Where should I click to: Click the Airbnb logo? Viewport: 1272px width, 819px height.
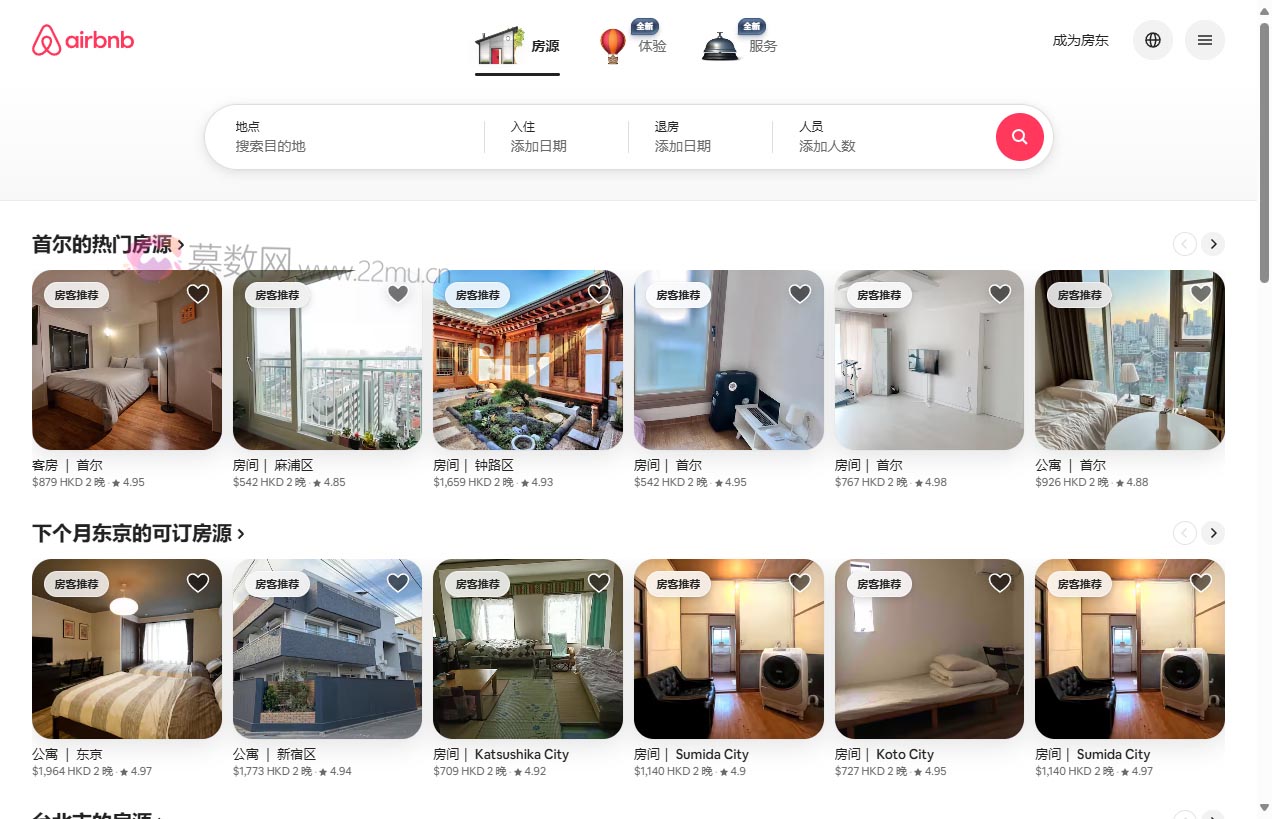tap(83, 40)
